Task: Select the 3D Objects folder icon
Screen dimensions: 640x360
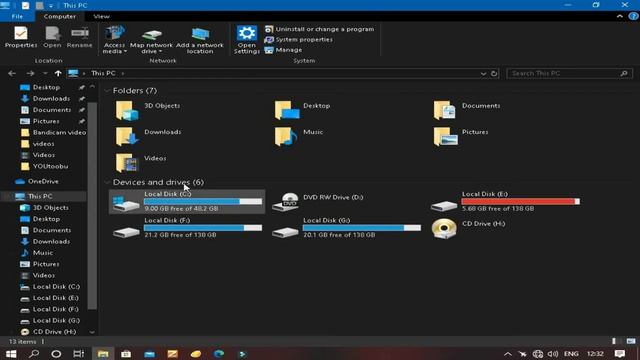Action: [x=127, y=110]
